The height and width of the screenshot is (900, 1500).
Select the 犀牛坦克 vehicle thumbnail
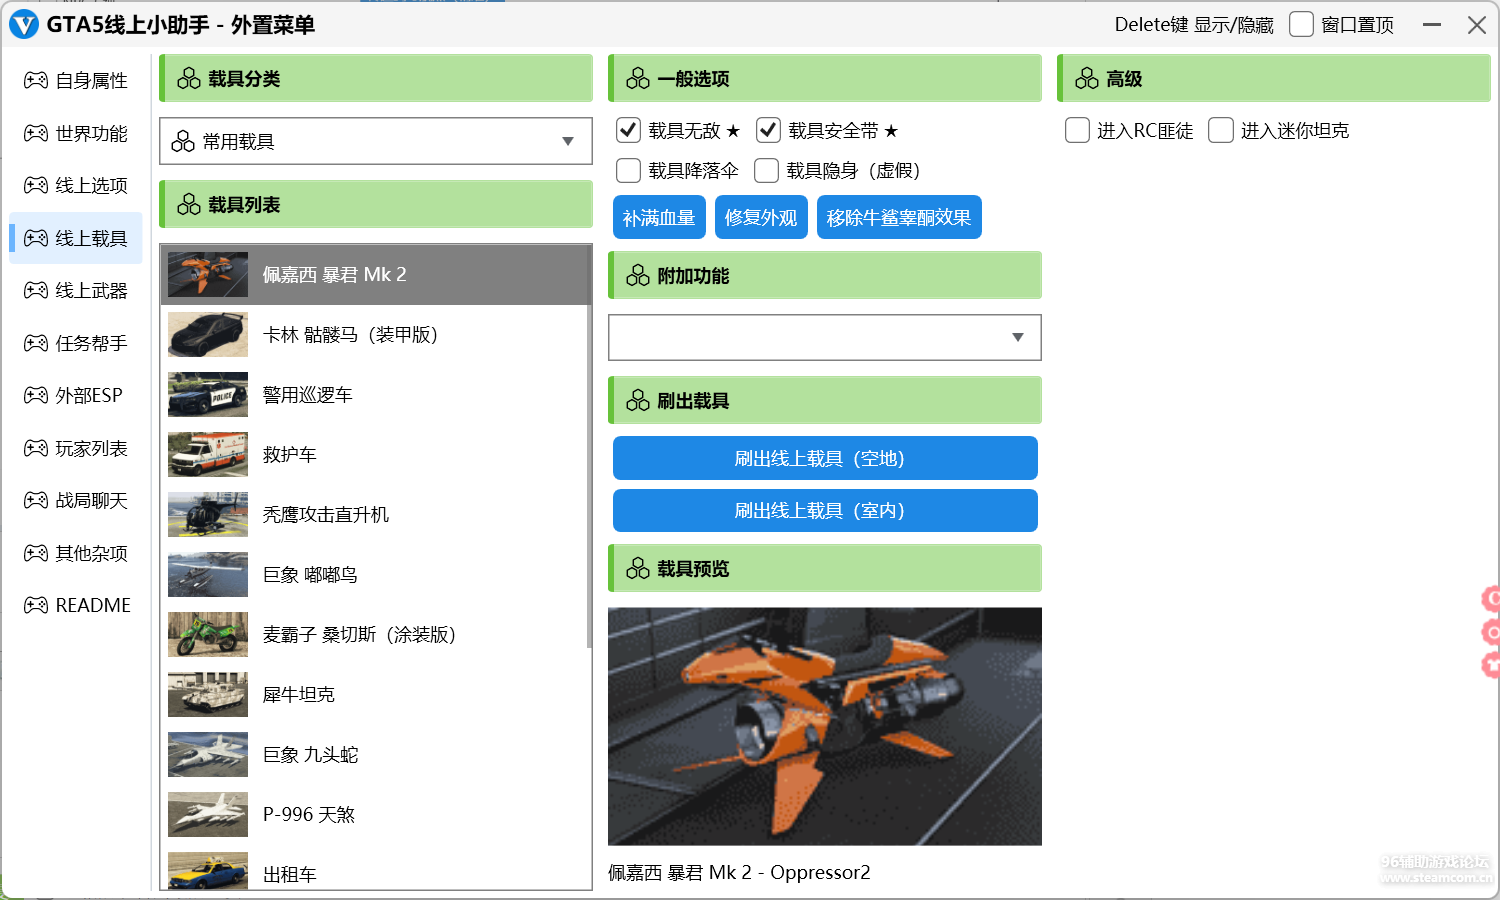pos(208,694)
